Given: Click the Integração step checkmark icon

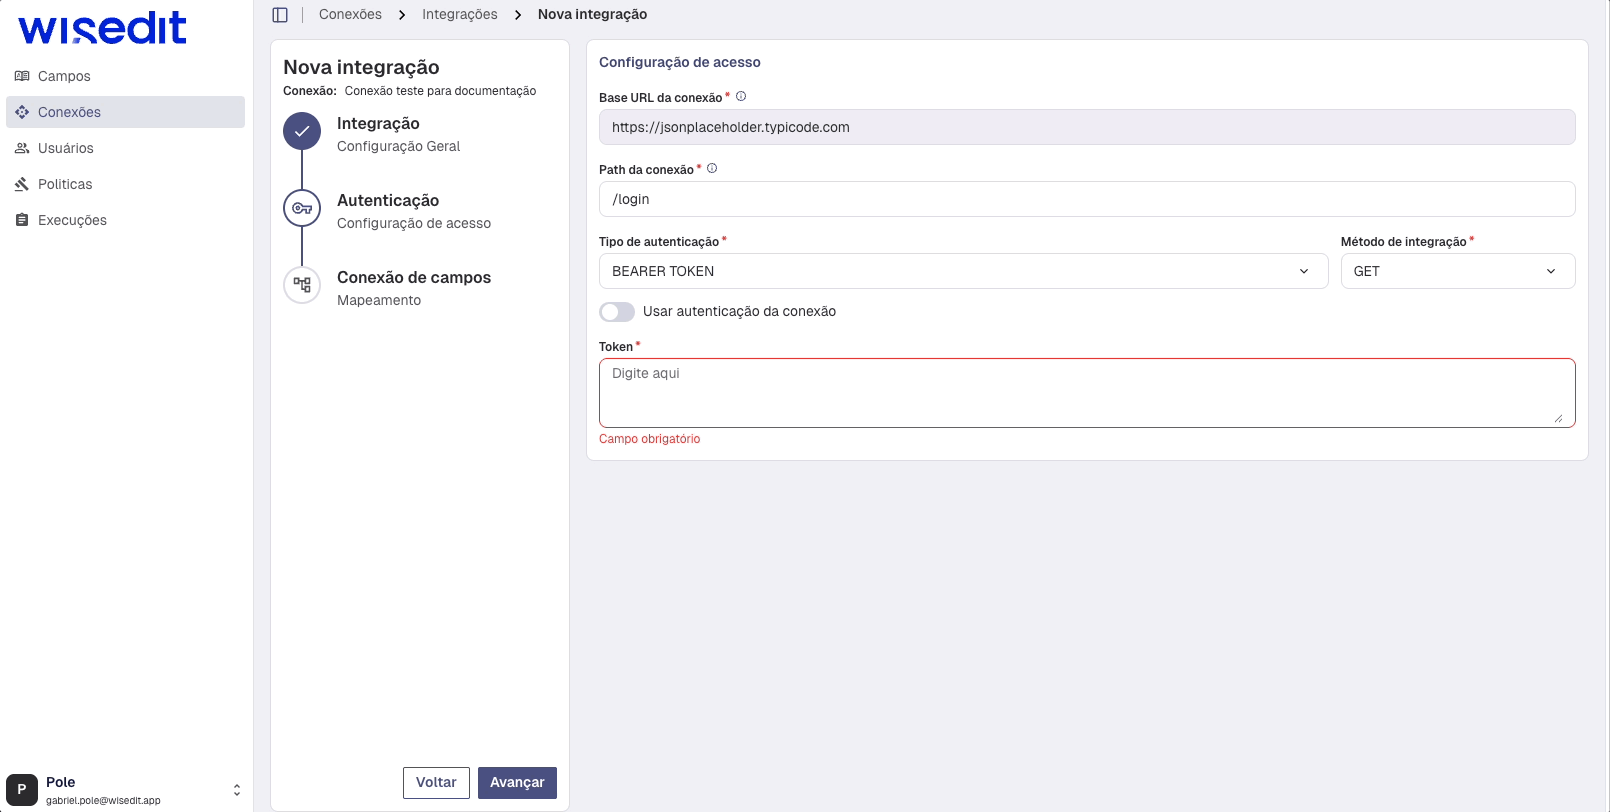Looking at the screenshot, I should [302, 131].
